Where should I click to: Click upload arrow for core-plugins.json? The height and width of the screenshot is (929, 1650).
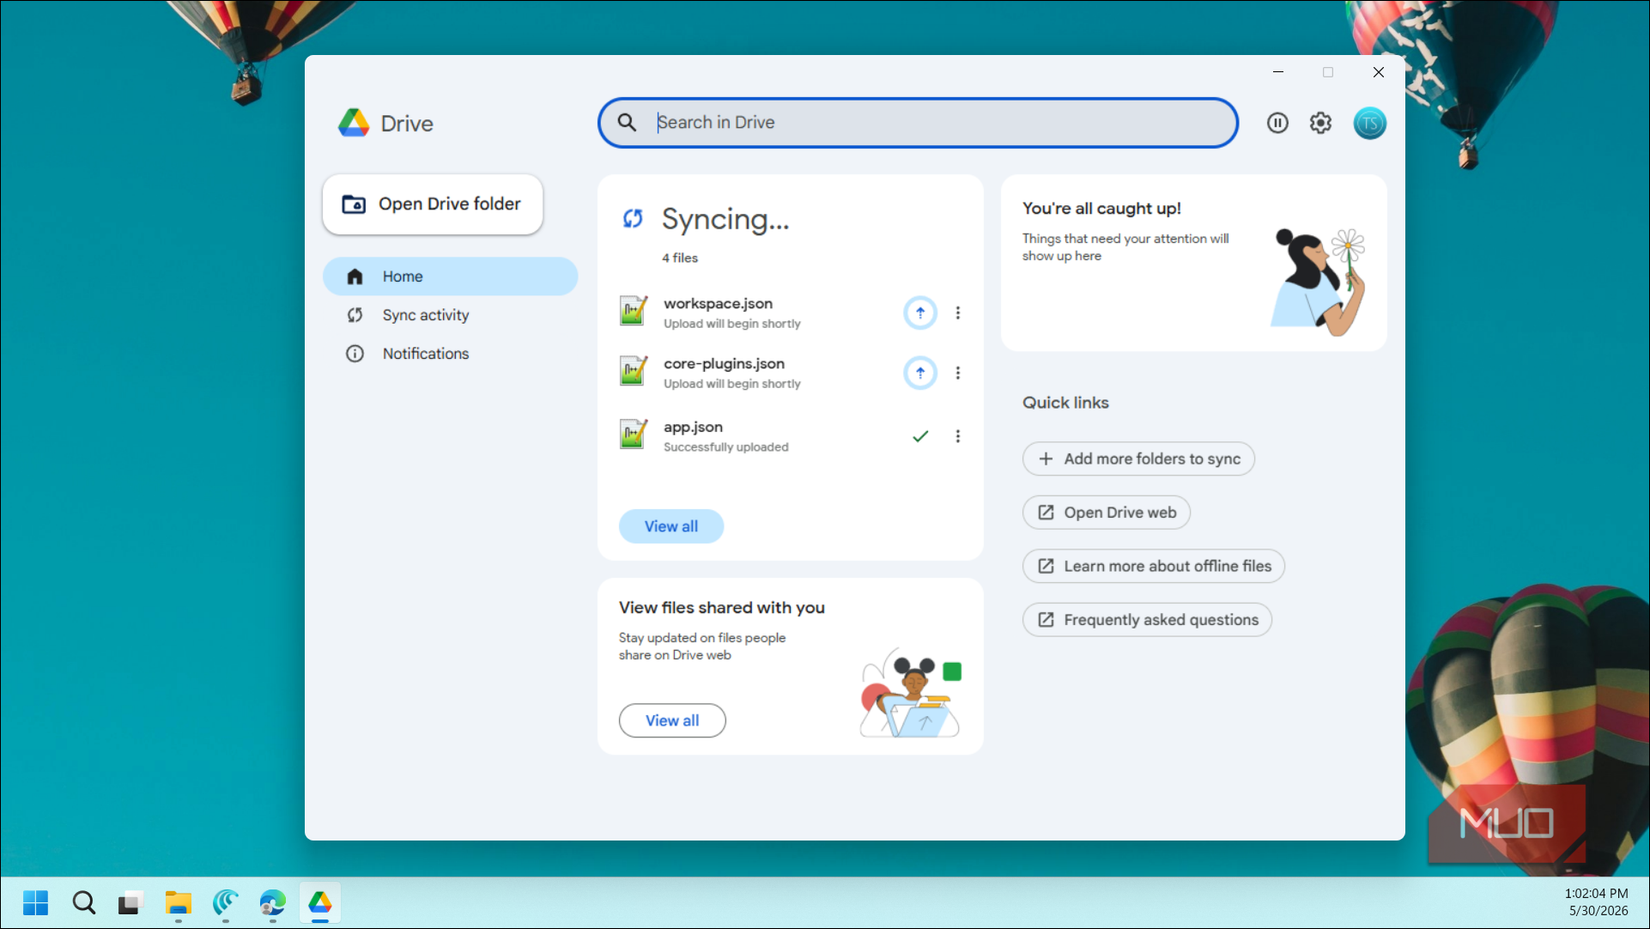pos(920,373)
